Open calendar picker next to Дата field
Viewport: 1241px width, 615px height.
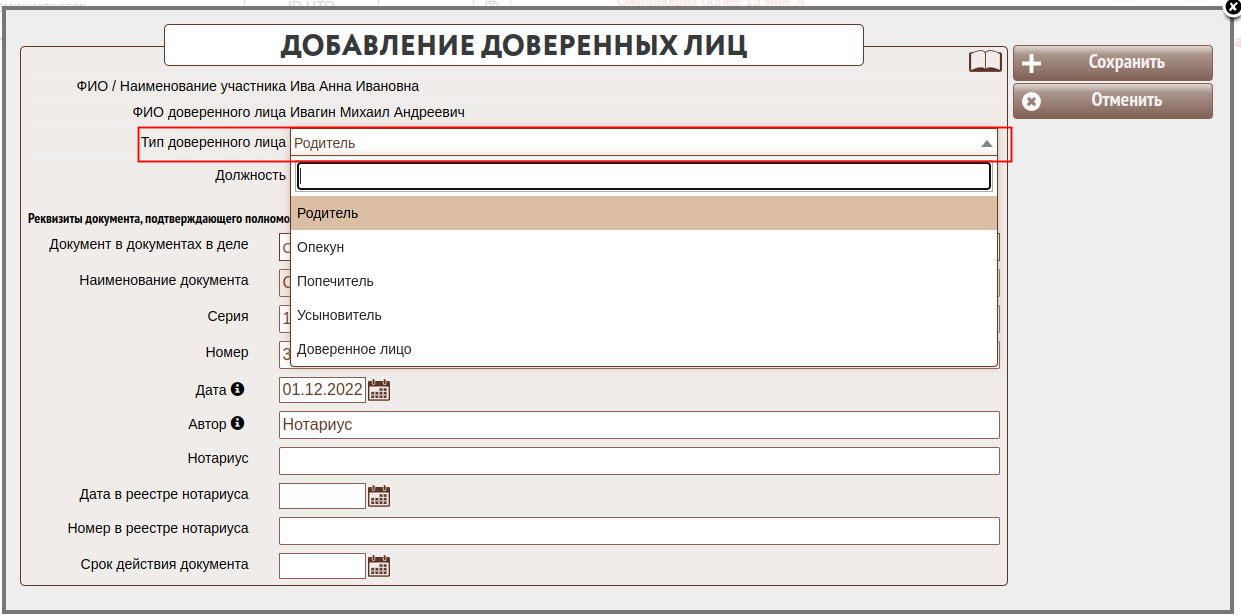379,390
